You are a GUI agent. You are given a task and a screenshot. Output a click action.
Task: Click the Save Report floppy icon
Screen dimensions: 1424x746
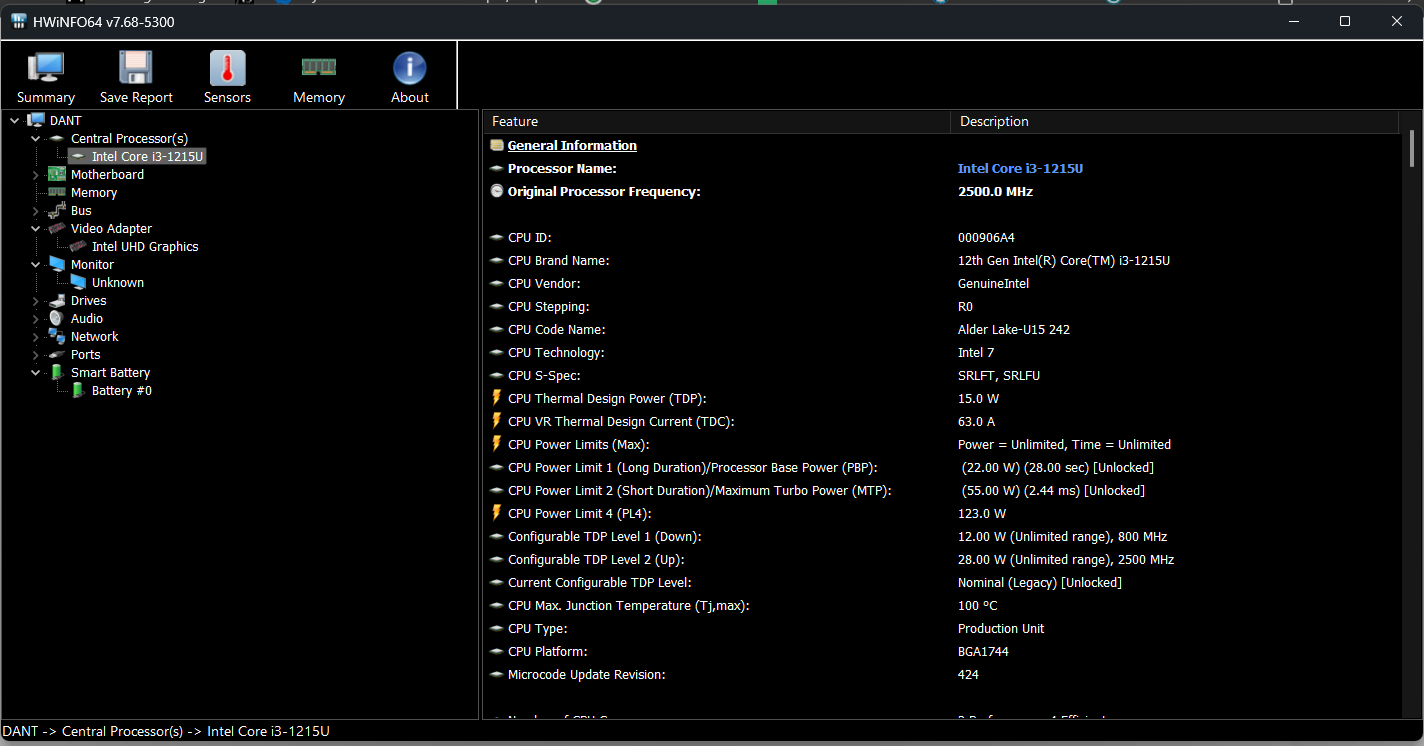click(x=136, y=69)
